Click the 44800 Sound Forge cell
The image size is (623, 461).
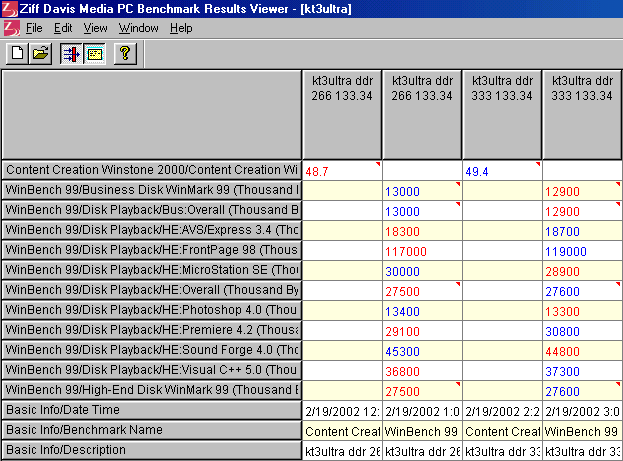coord(582,351)
